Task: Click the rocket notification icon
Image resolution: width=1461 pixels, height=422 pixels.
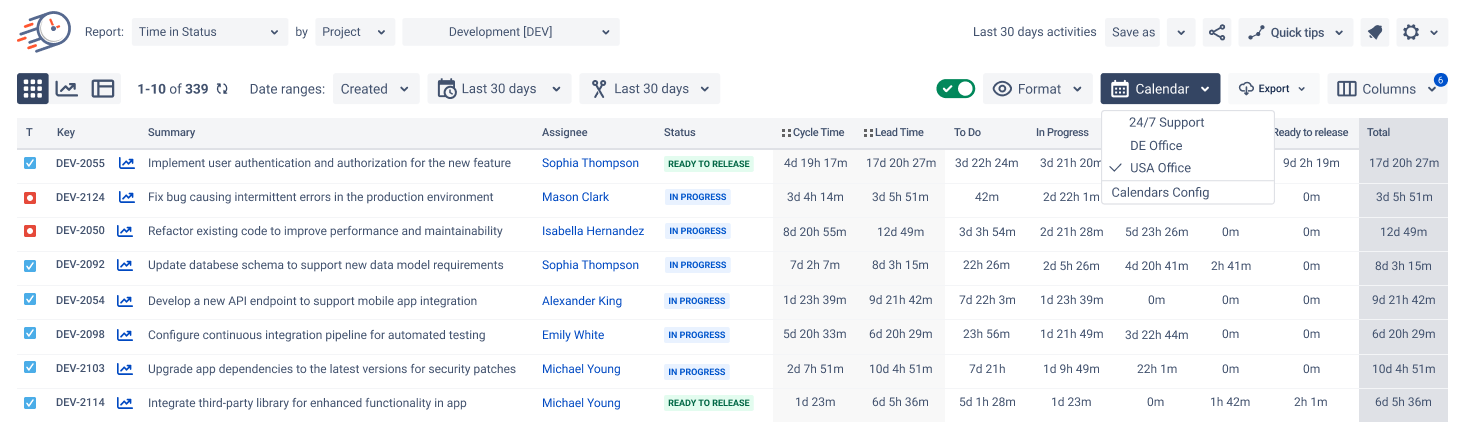Action: click(1375, 32)
